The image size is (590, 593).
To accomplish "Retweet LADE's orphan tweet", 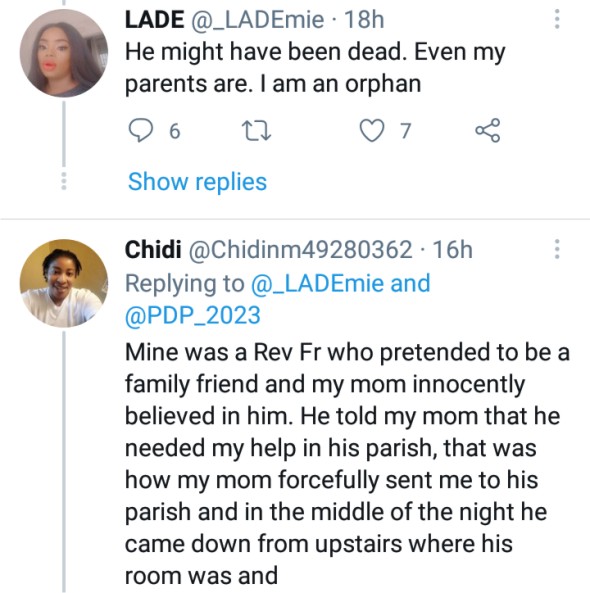I will (256, 131).
